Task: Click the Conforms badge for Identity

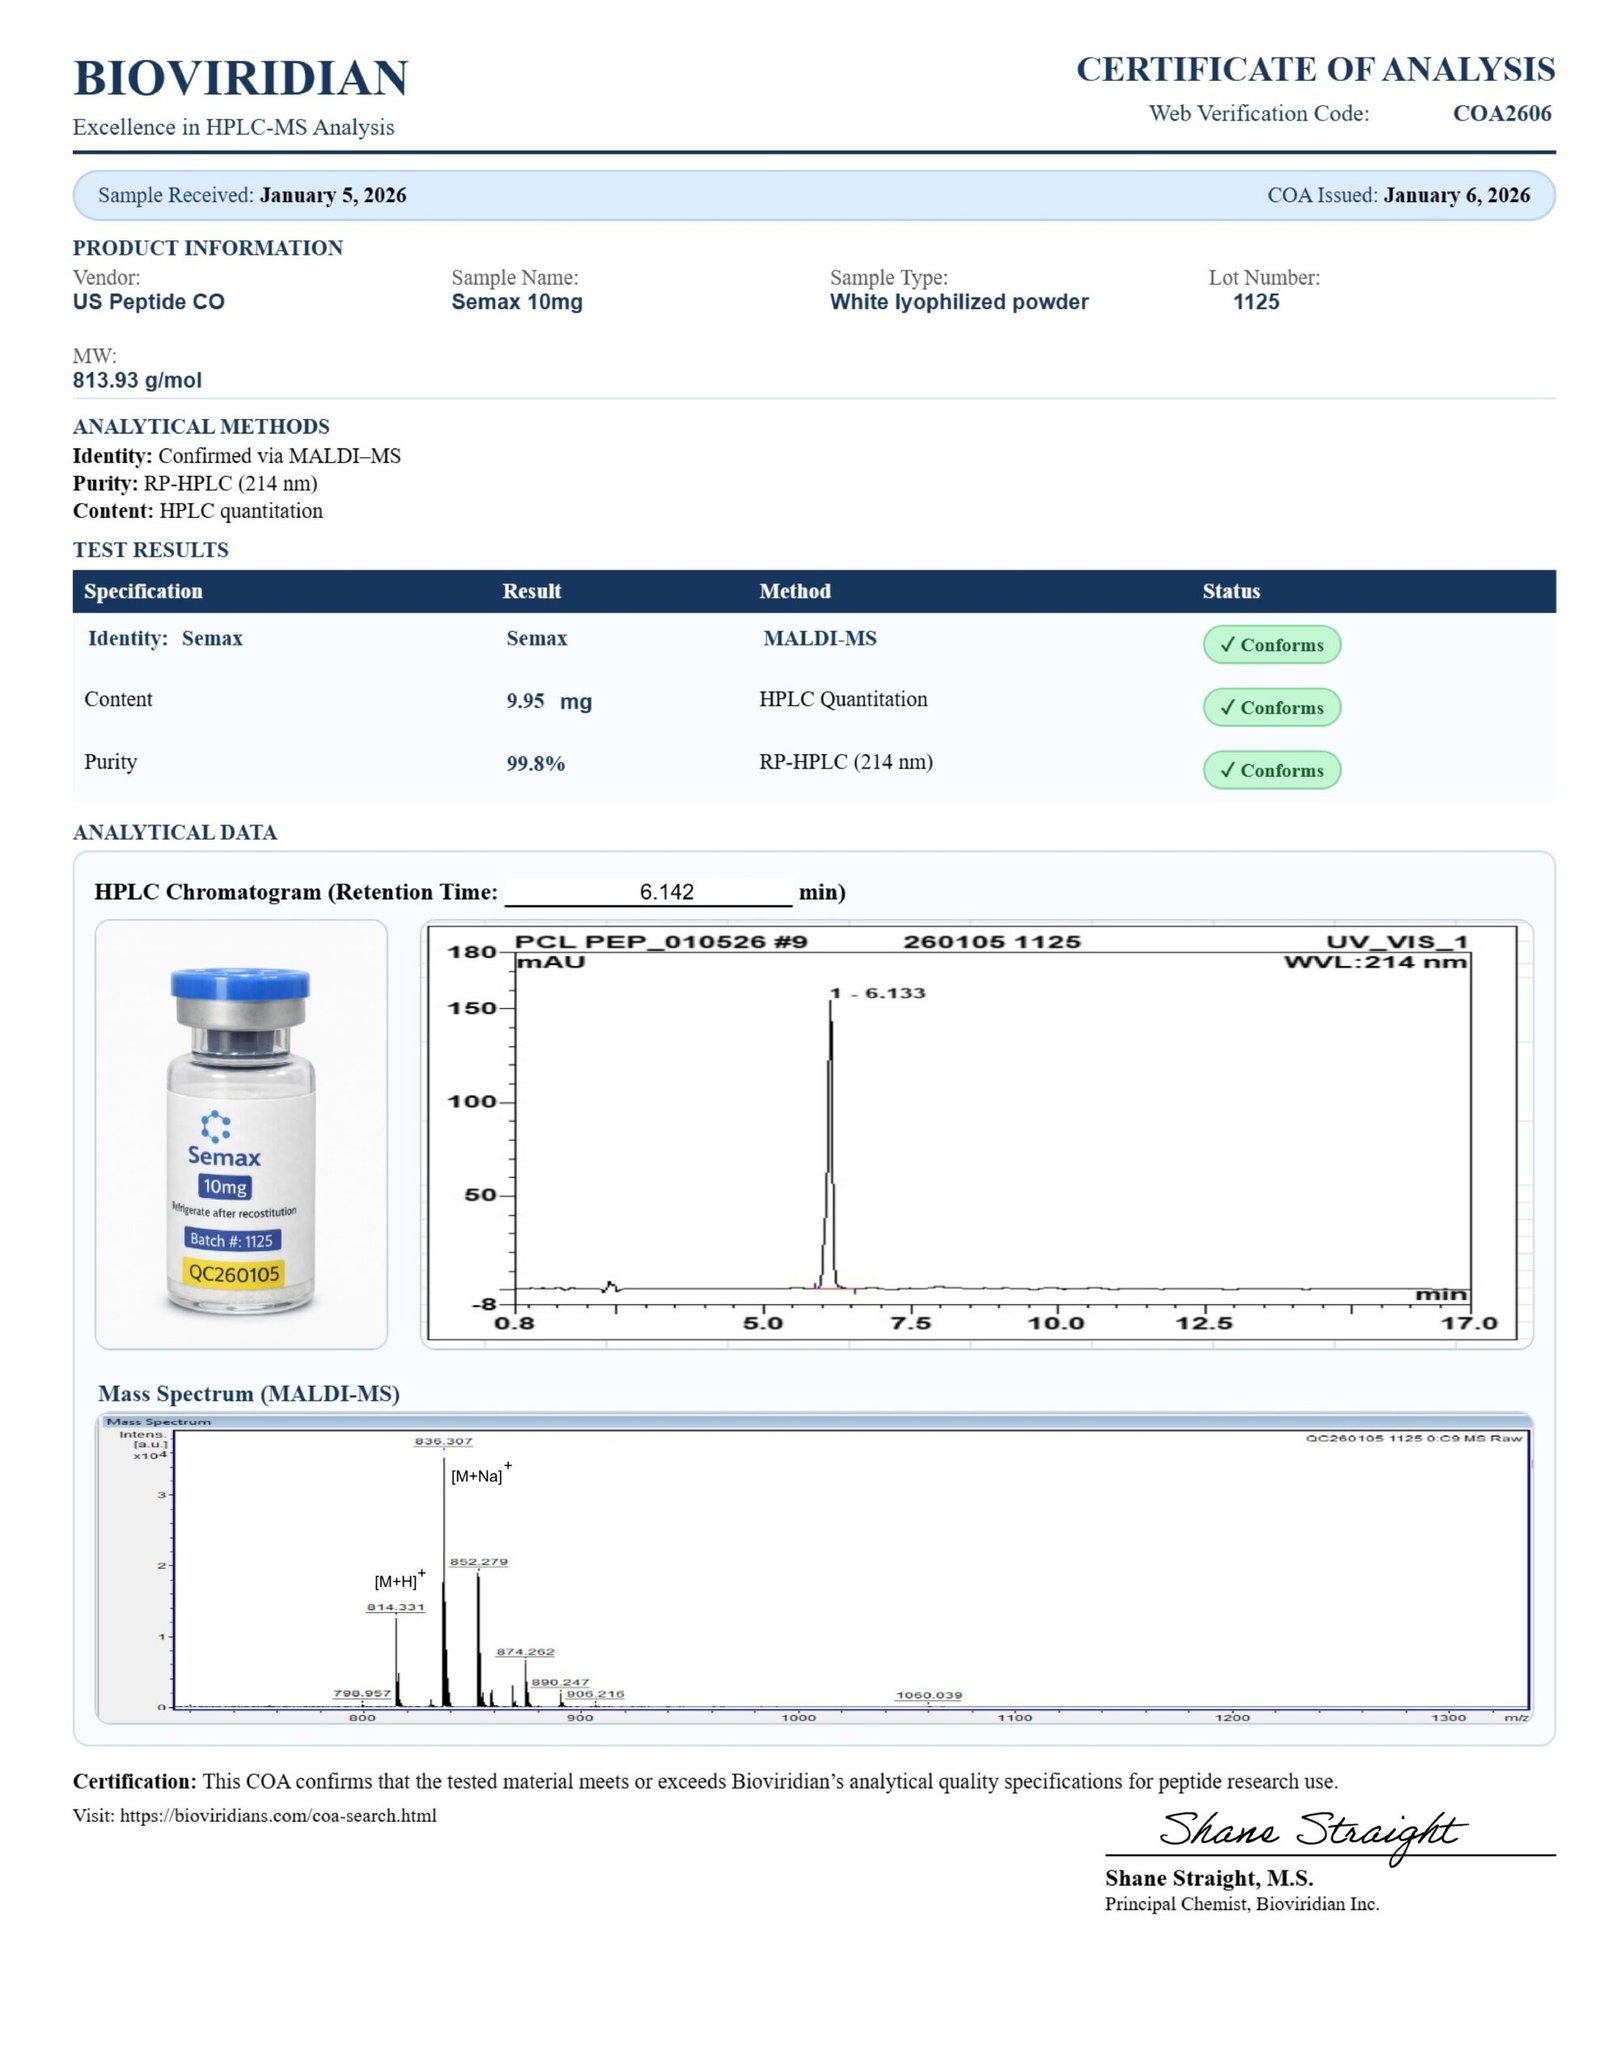Action: (1271, 645)
